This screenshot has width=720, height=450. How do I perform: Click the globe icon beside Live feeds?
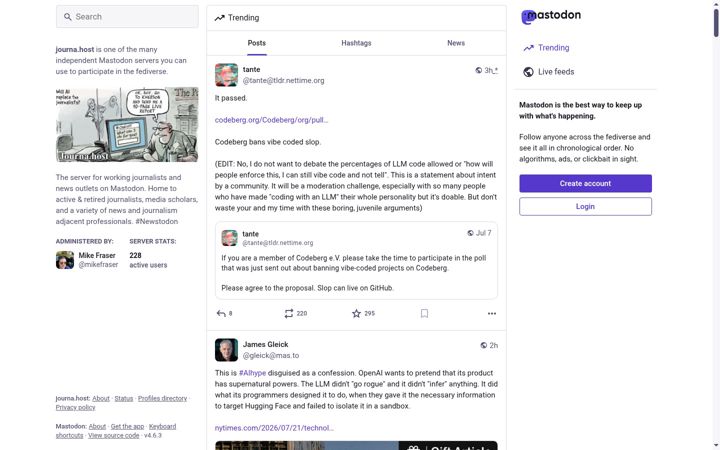point(529,72)
